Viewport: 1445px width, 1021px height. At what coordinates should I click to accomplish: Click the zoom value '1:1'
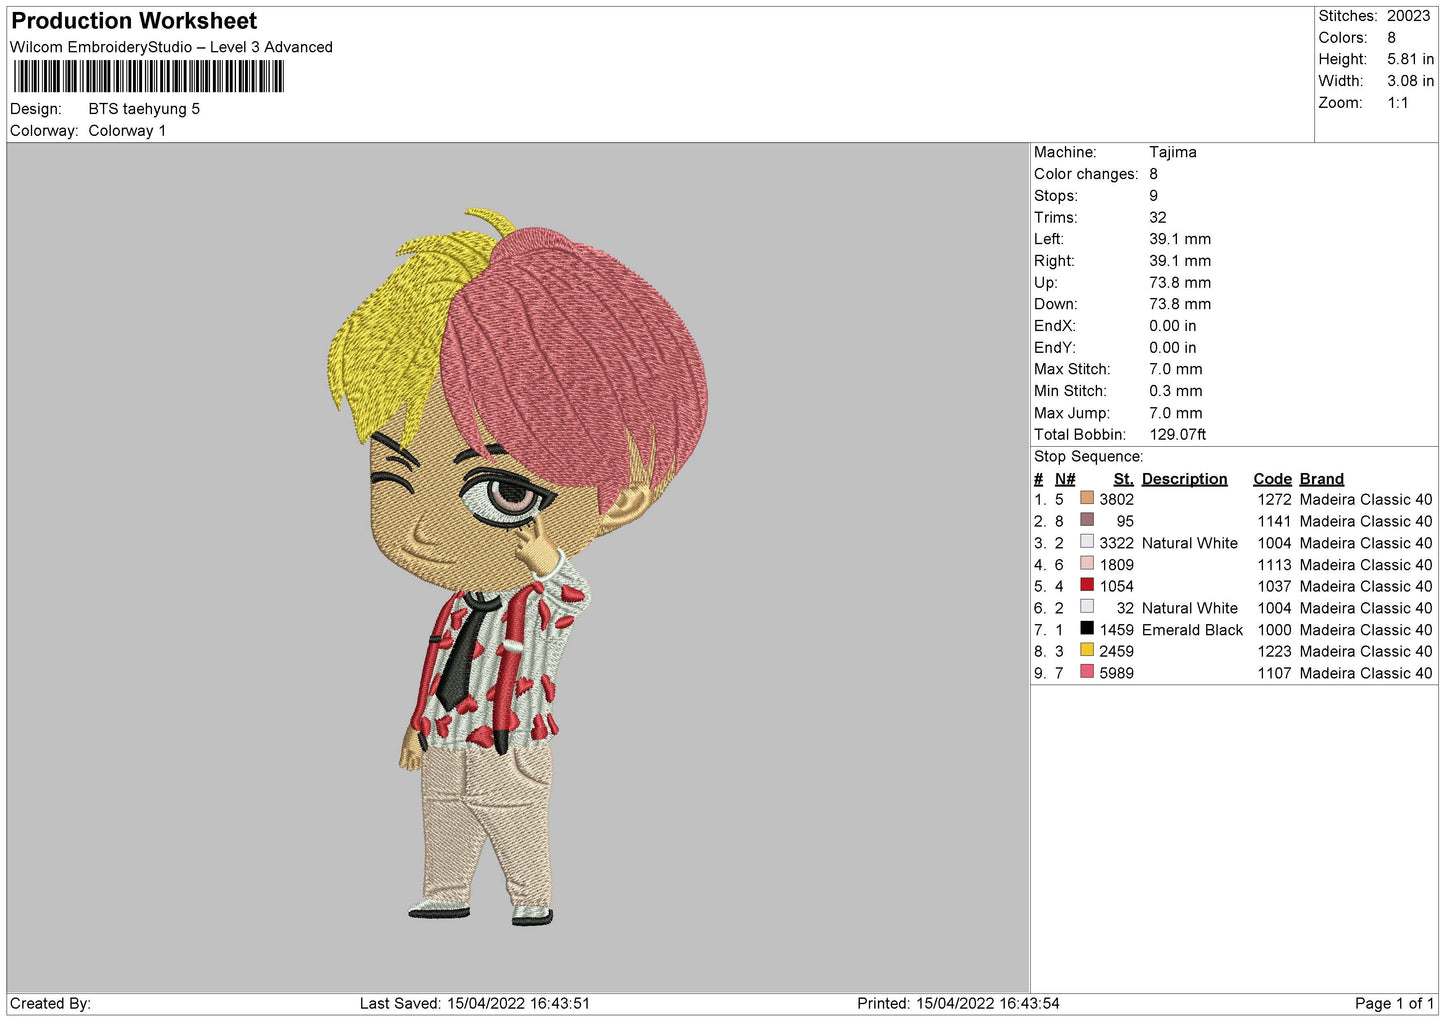point(1397,103)
